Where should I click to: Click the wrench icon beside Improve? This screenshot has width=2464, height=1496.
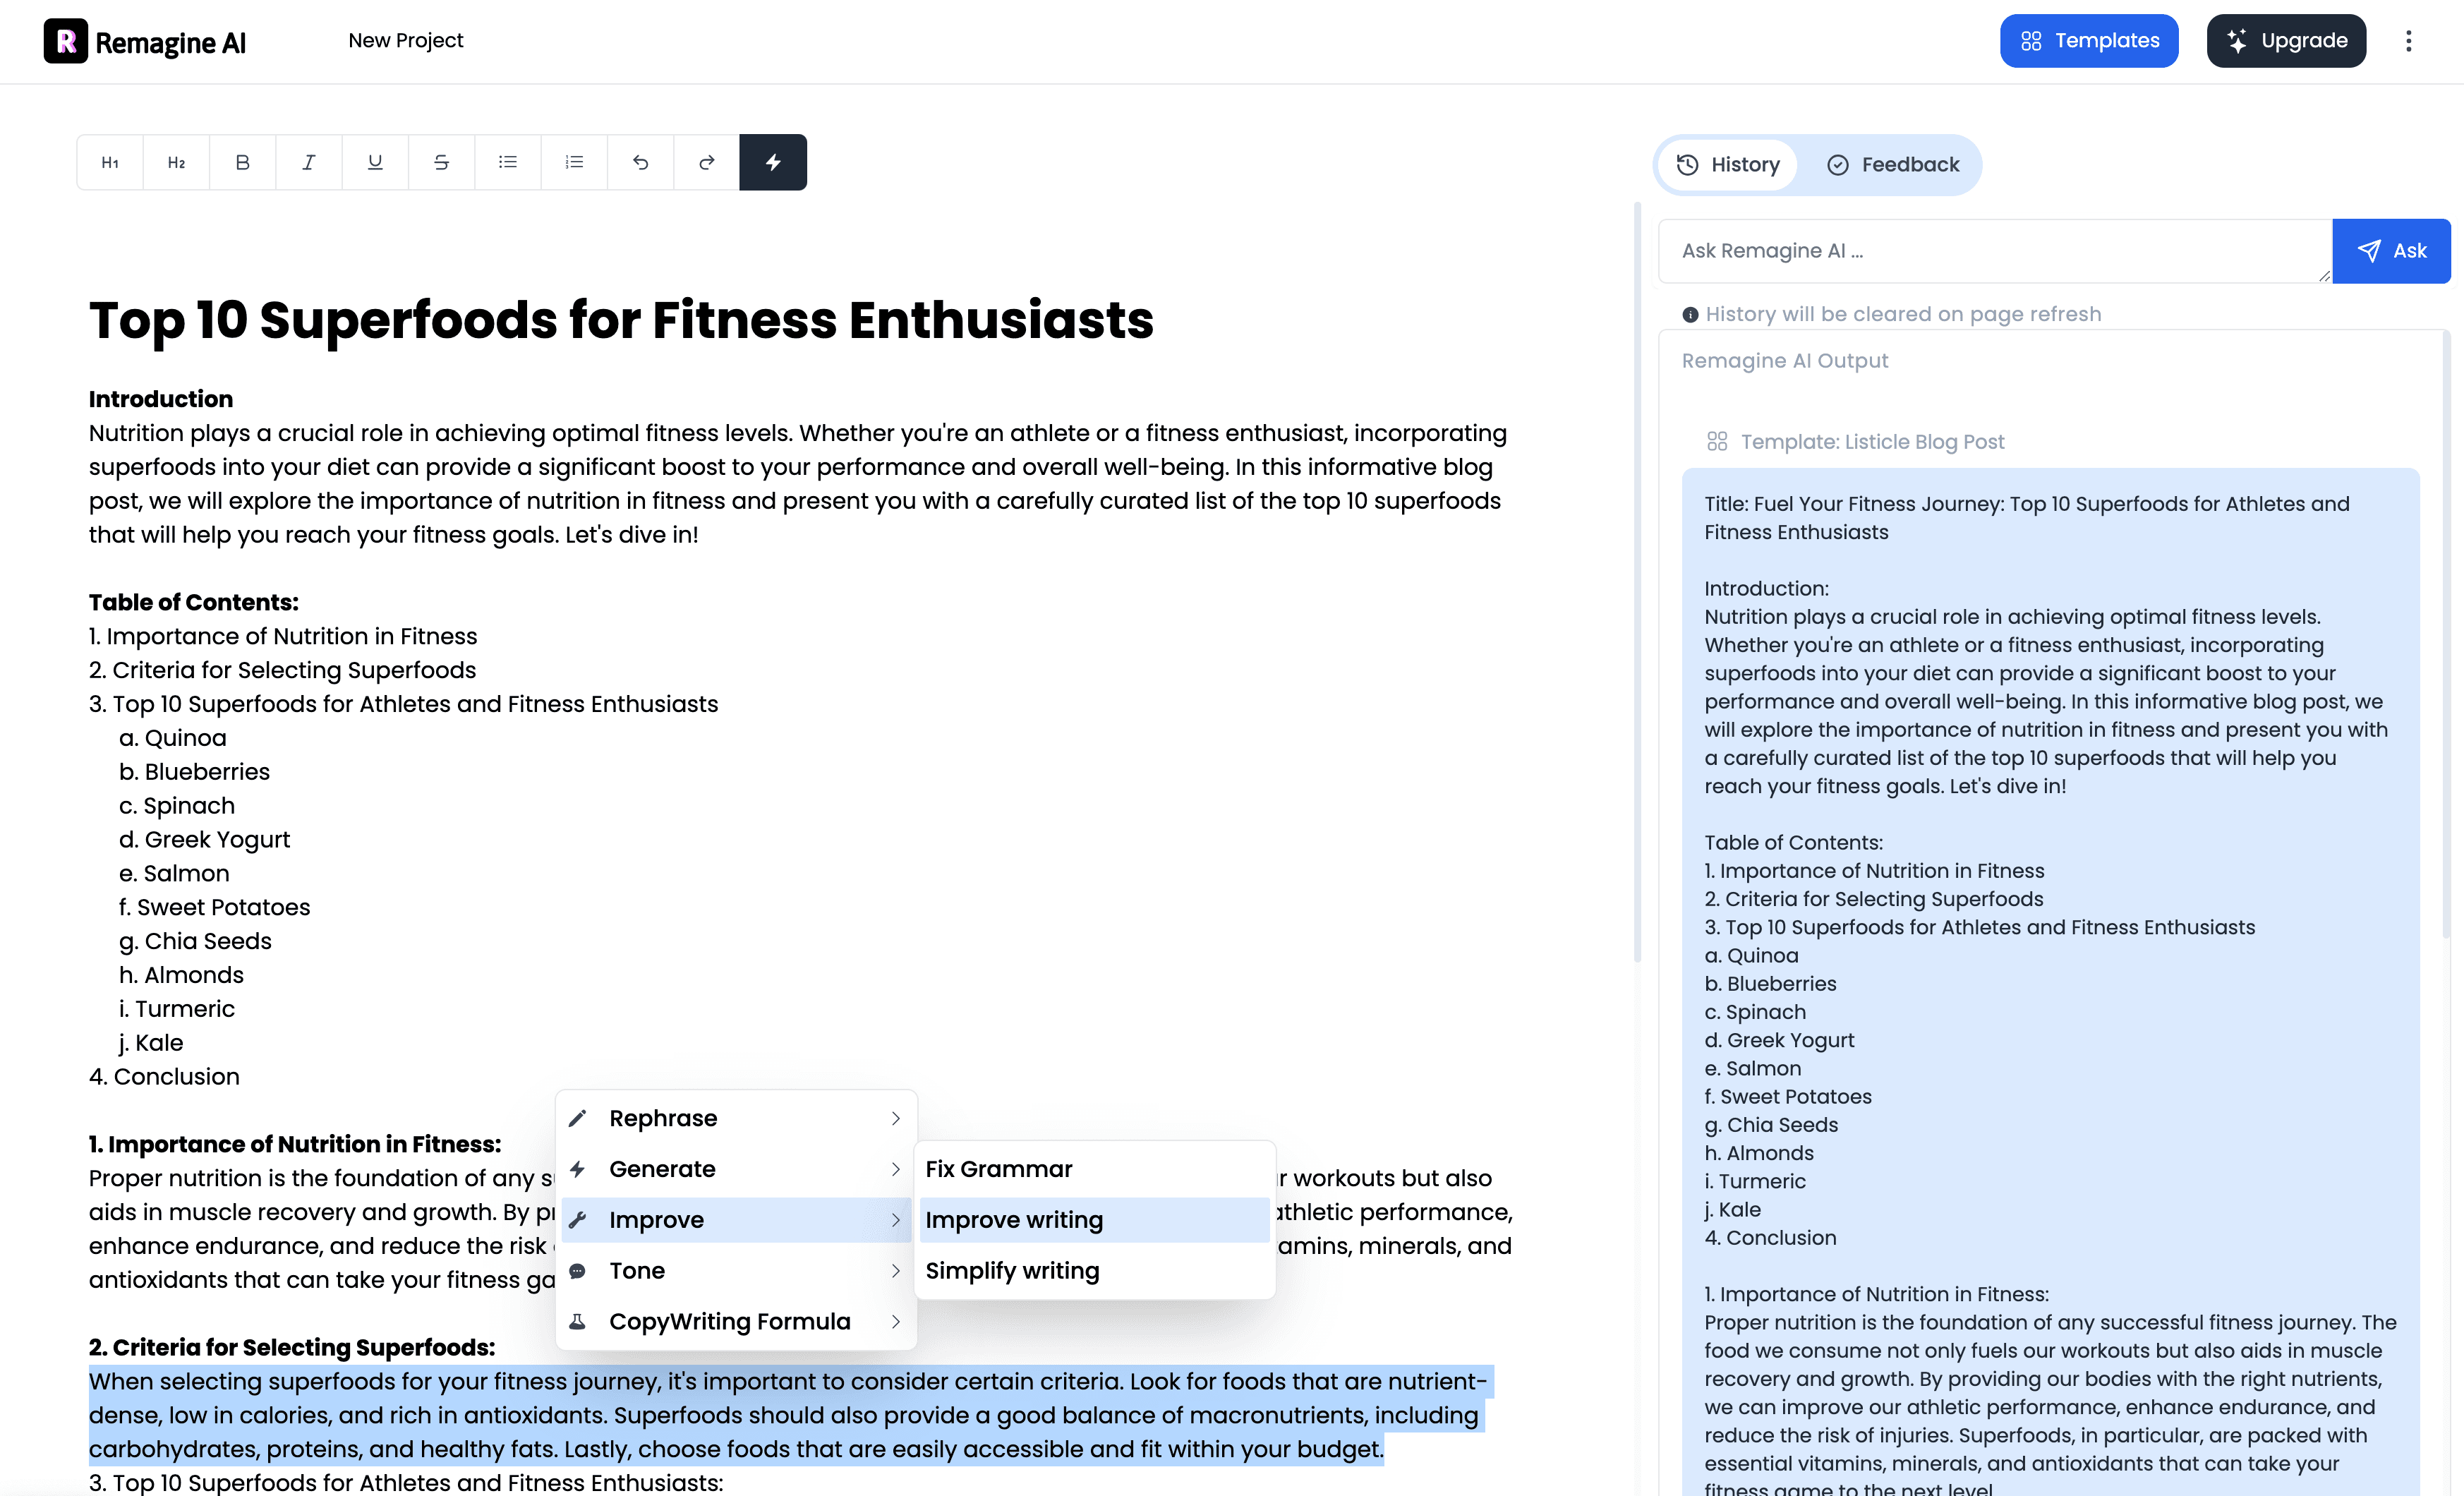coord(577,1220)
